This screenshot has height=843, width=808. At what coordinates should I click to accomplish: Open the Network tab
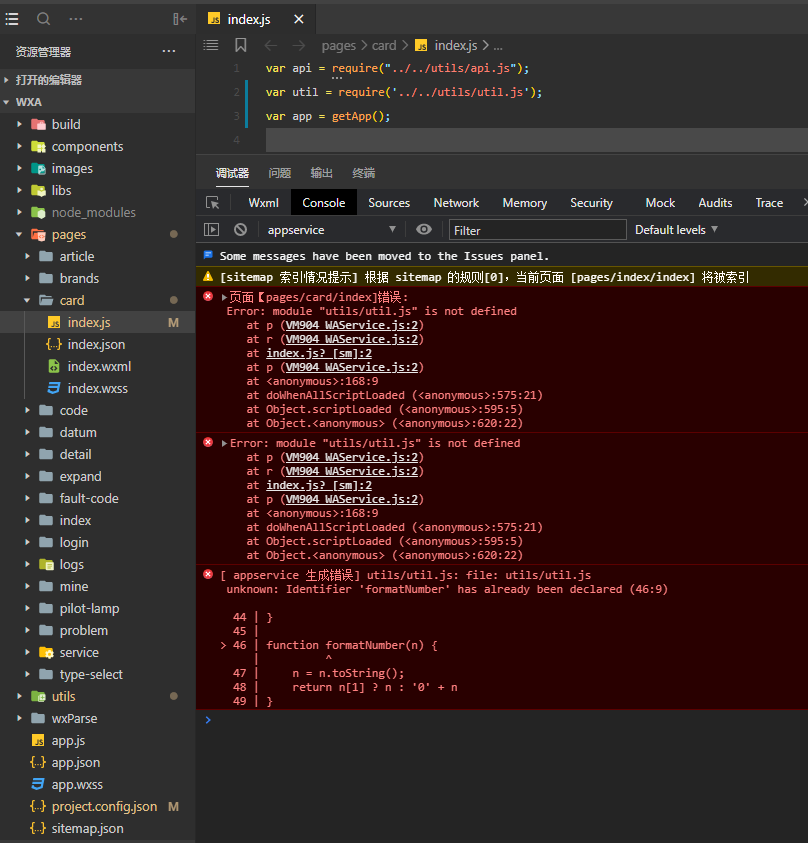point(456,203)
